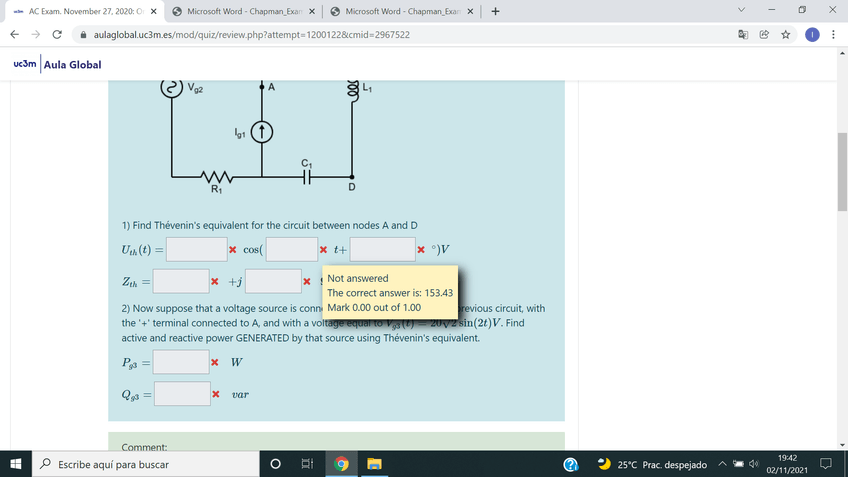Open Chrome three-dot menu

[x=833, y=34]
